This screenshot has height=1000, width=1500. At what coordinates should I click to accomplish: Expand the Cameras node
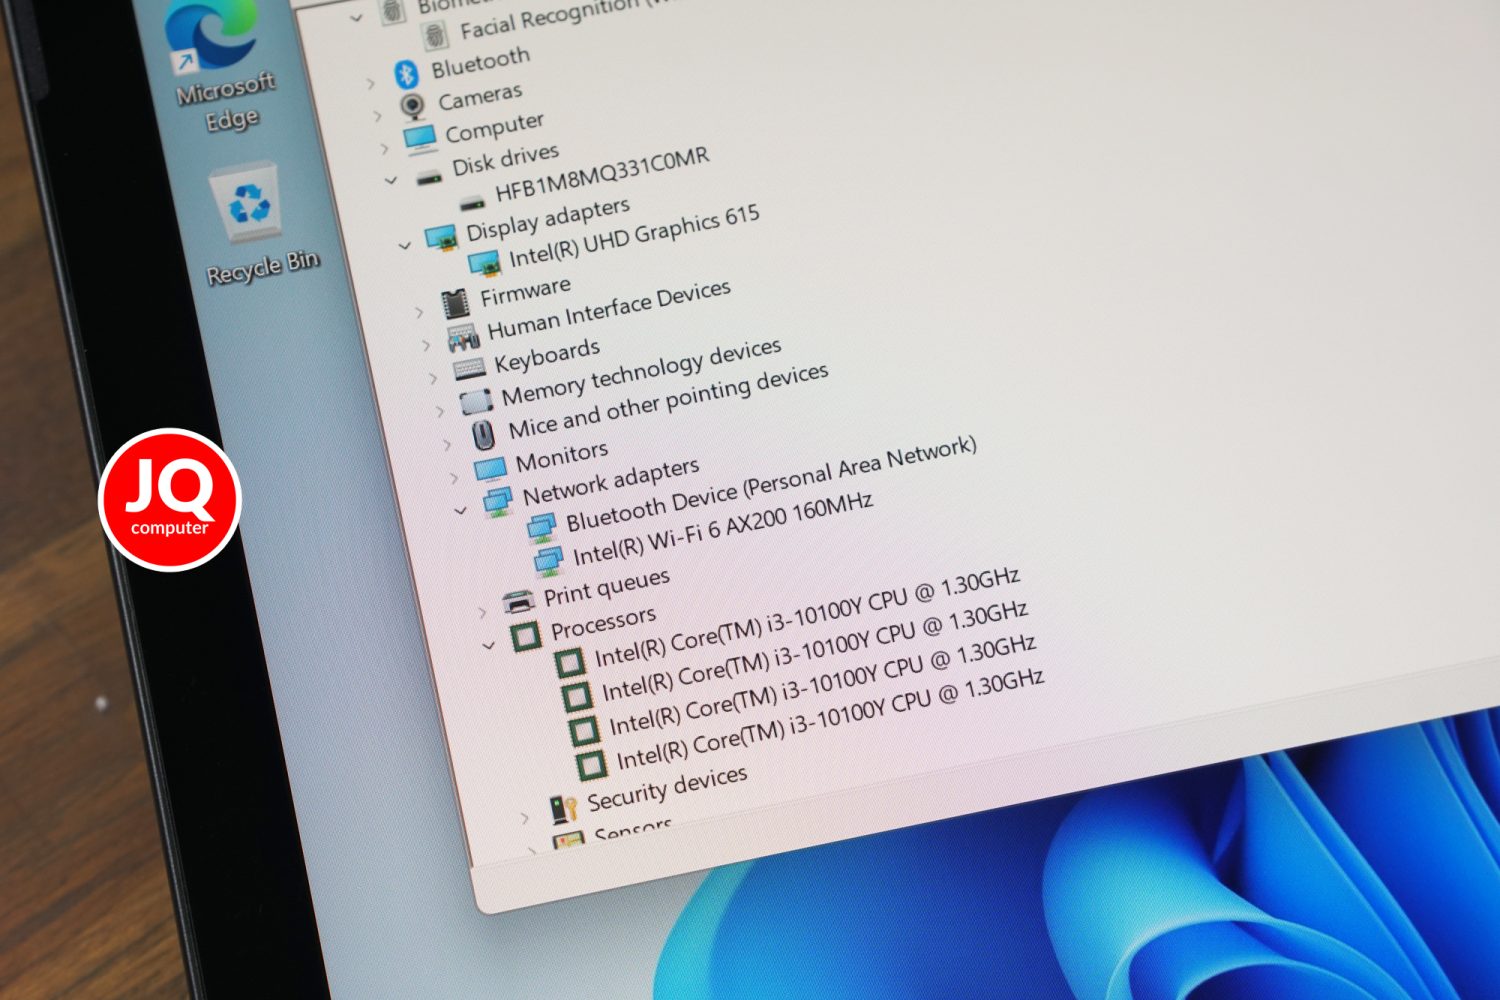point(378,116)
